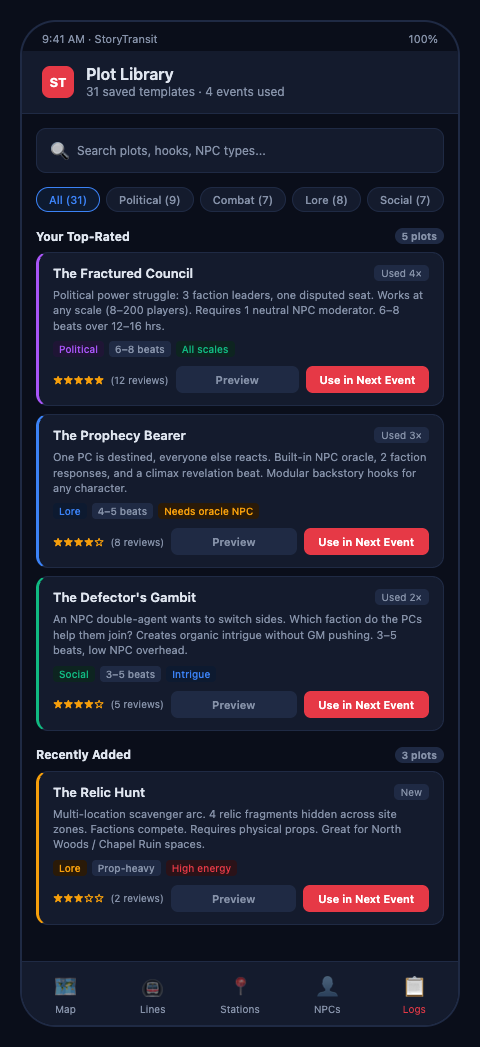480x1047 pixels.
Task: Open the Lines train icon
Action: pyautogui.click(x=153, y=987)
